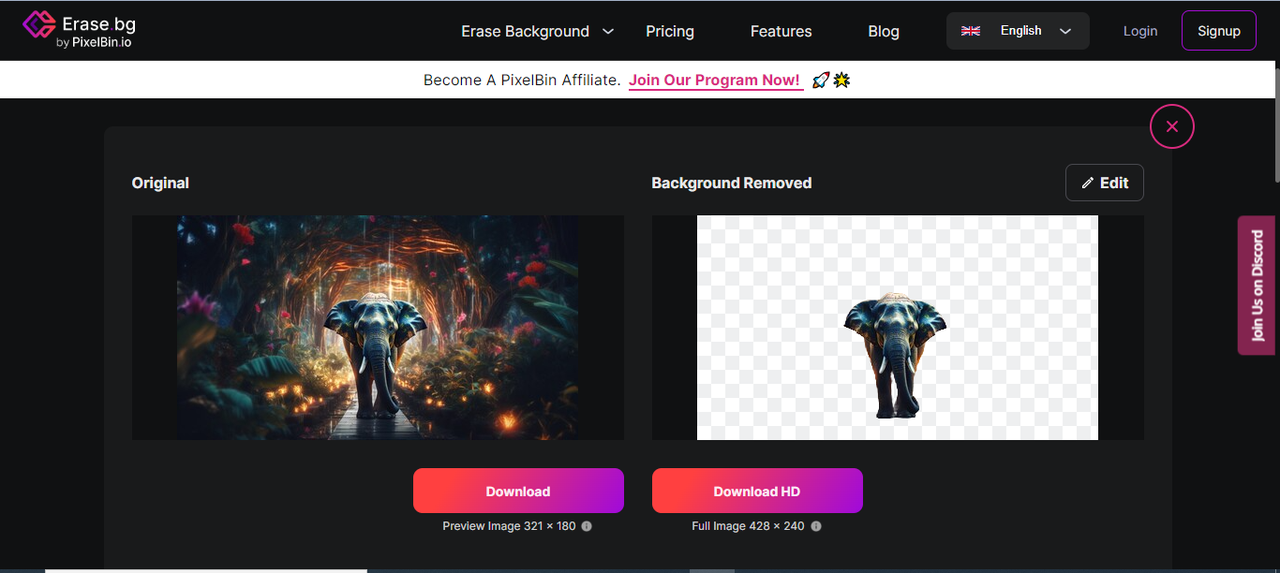Image resolution: width=1280 pixels, height=573 pixels.
Task: Click the original elephant jungle image
Action: pyautogui.click(x=378, y=327)
